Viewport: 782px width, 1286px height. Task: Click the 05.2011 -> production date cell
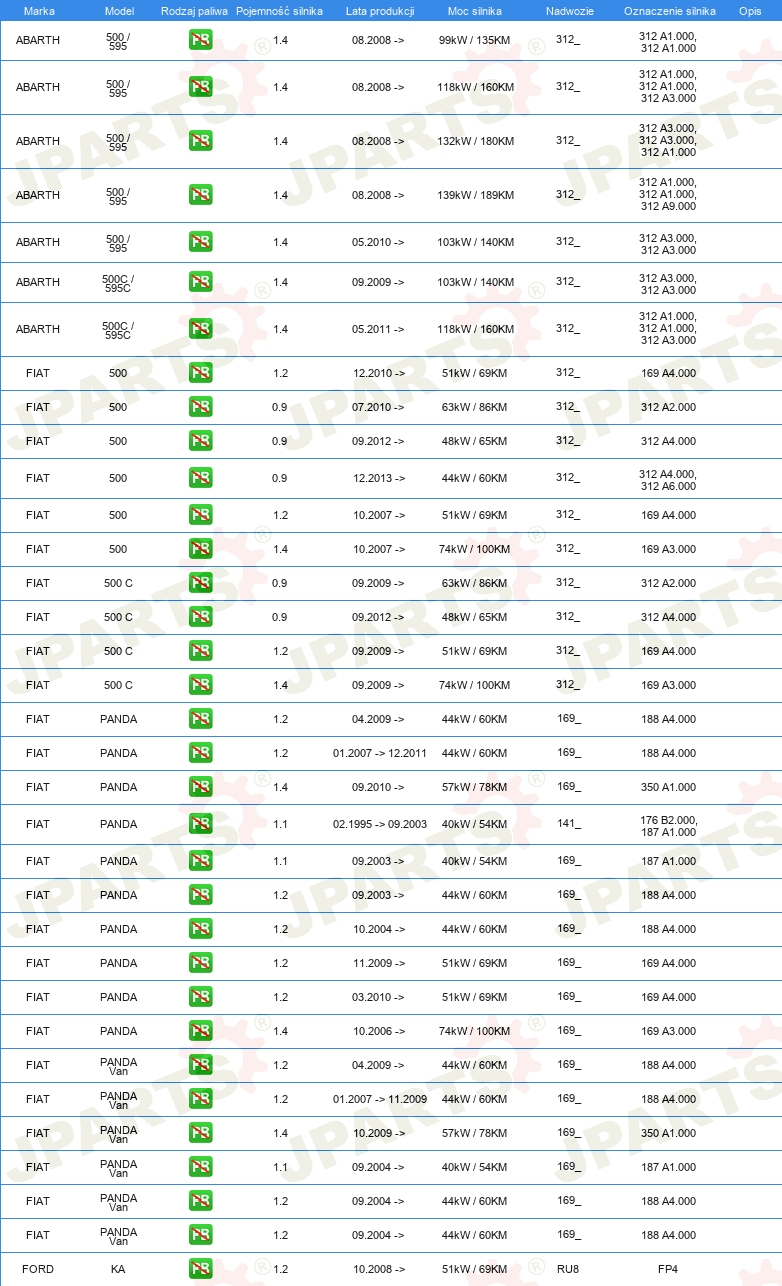click(379, 329)
